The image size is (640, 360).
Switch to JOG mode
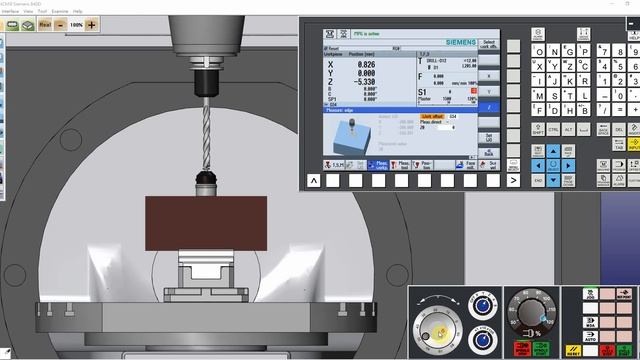pyautogui.click(x=590, y=294)
